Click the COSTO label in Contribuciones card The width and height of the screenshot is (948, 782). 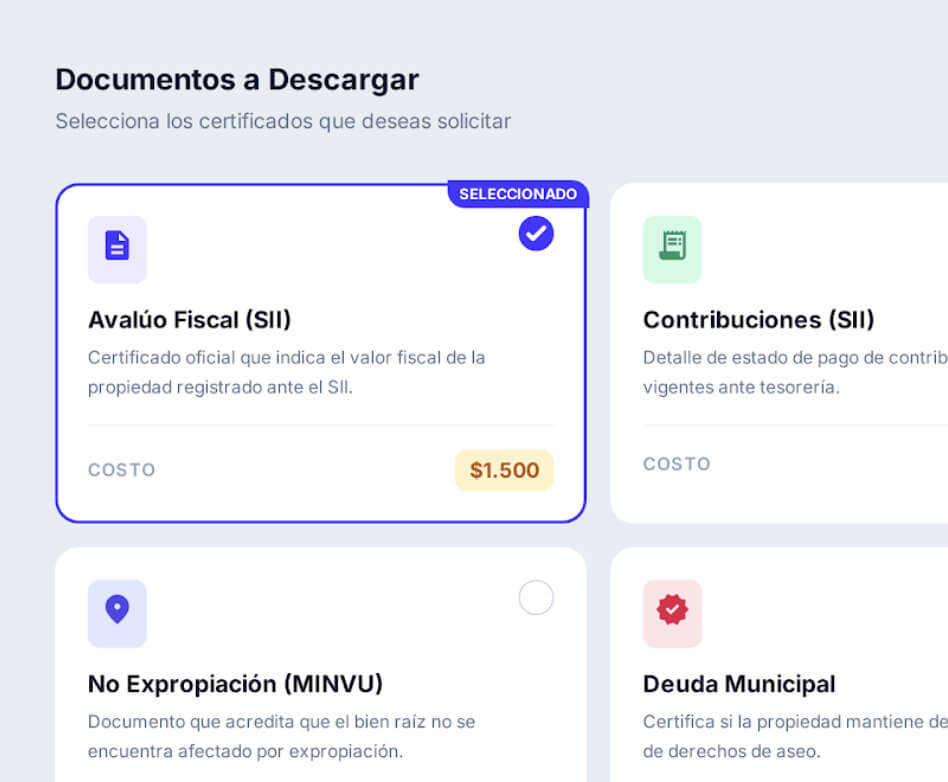(x=676, y=464)
